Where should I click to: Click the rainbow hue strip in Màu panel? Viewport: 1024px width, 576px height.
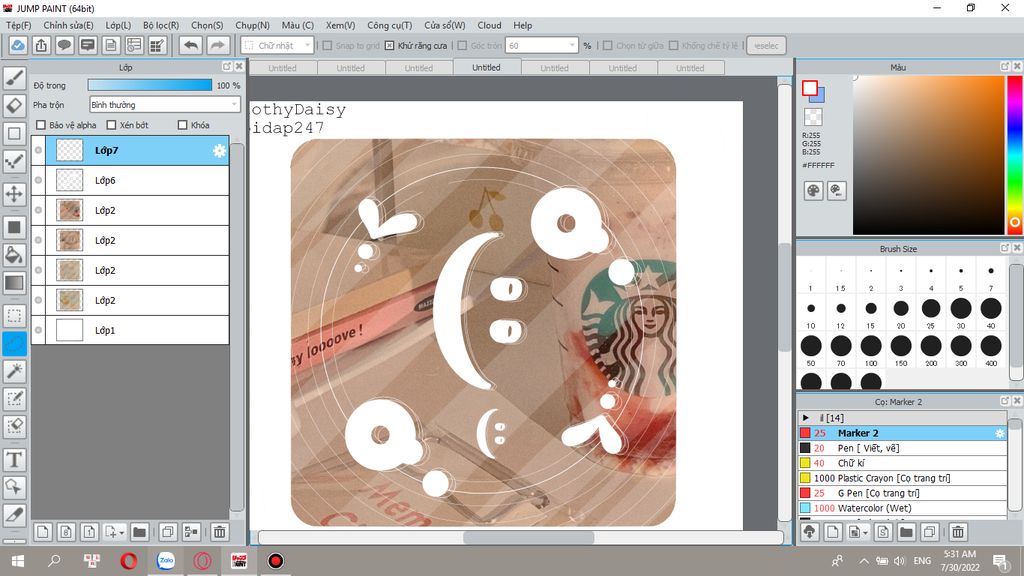(x=1015, y=155)
